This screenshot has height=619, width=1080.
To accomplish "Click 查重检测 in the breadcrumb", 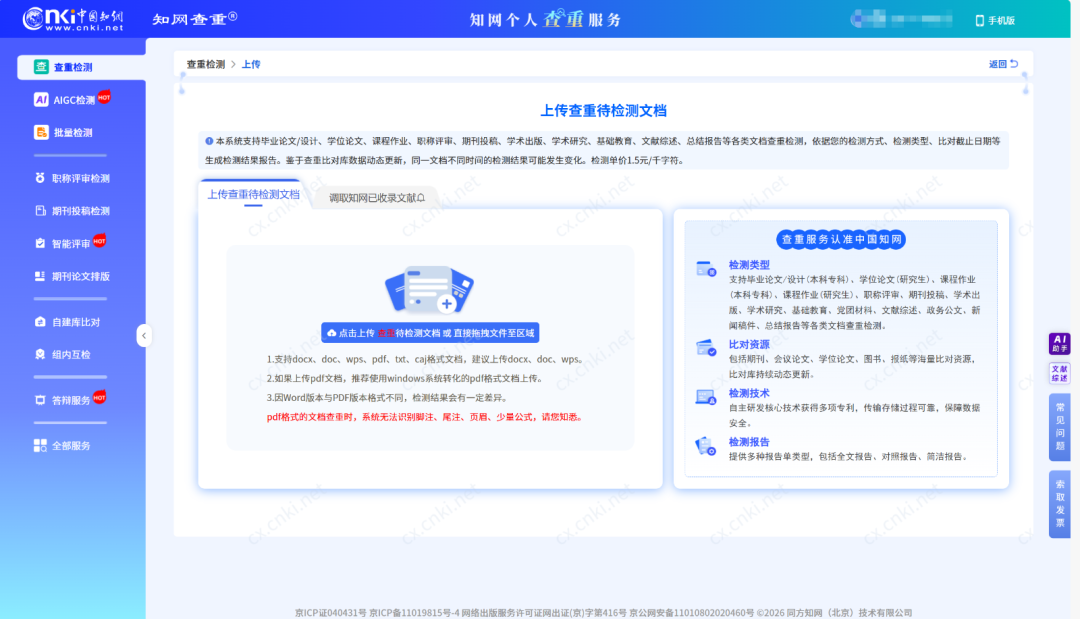I will (x=205, y=64).
